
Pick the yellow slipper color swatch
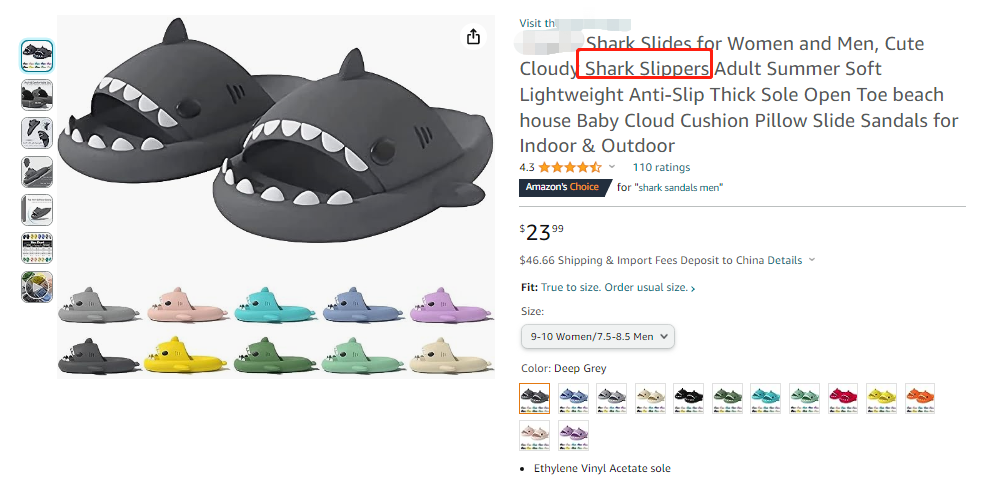(x=881, y=398)
